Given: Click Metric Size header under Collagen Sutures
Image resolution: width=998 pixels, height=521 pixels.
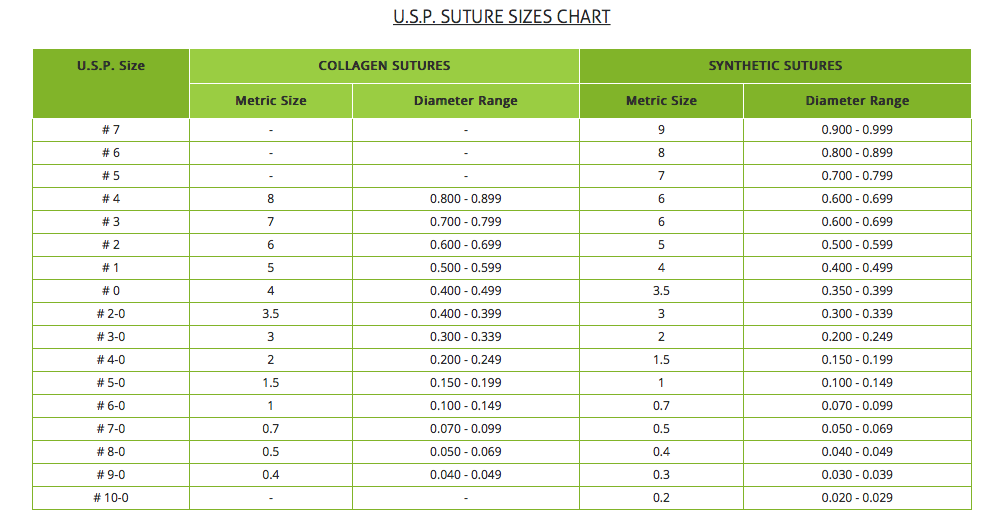Looking at the screenshot, I should click(271, 101).
